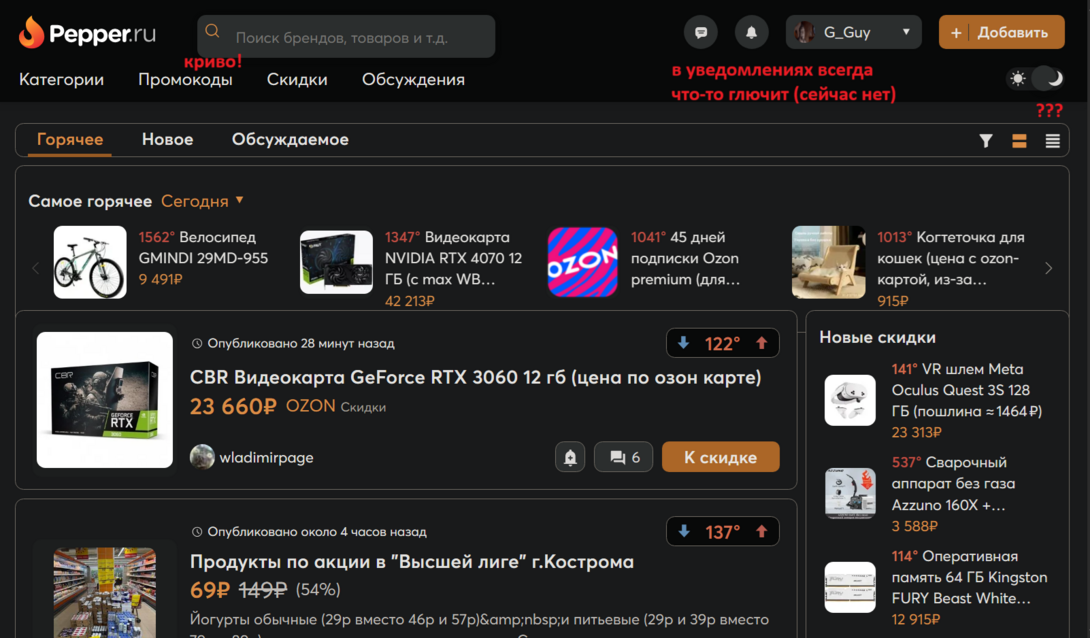Open the notifications bell in header
This screenshot has width=1090, height=638.
[751, 32]
